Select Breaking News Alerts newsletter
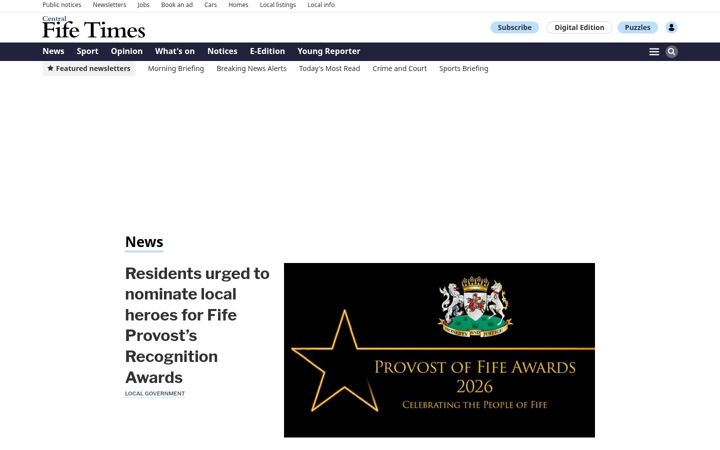This screenshot has width=720, height=450. pos(251,68)
